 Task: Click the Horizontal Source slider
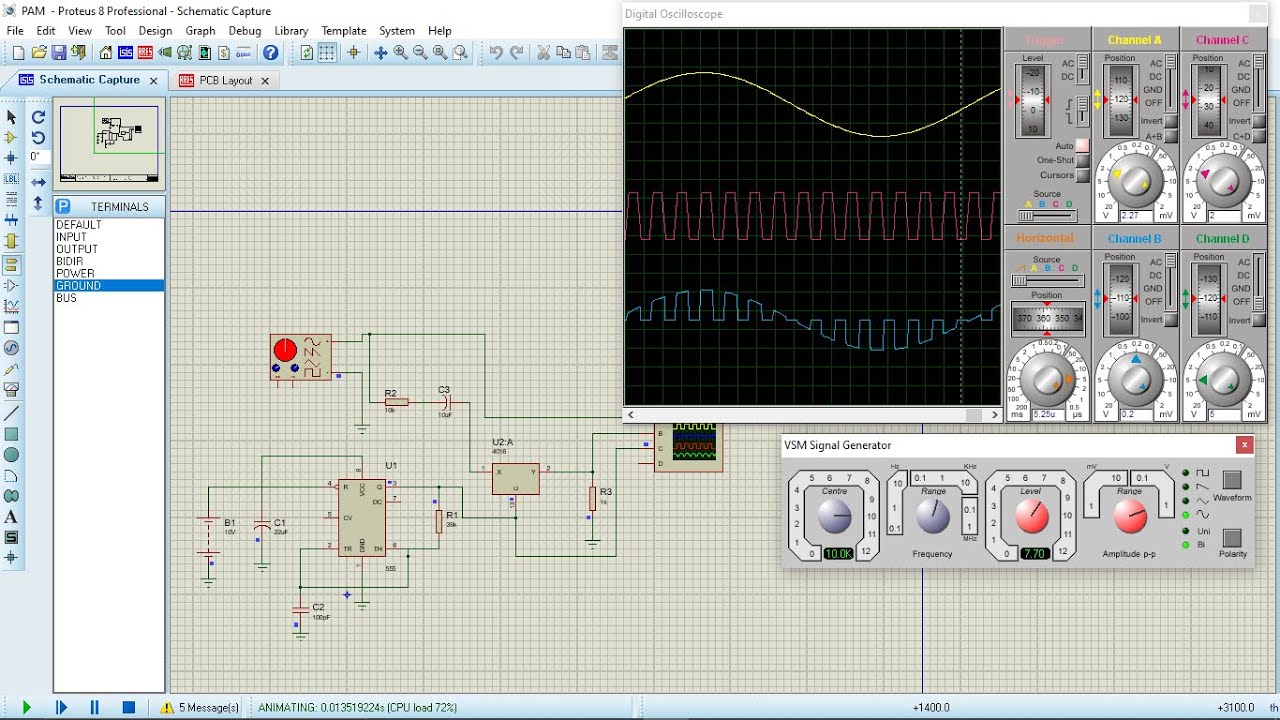[1046, 281]
